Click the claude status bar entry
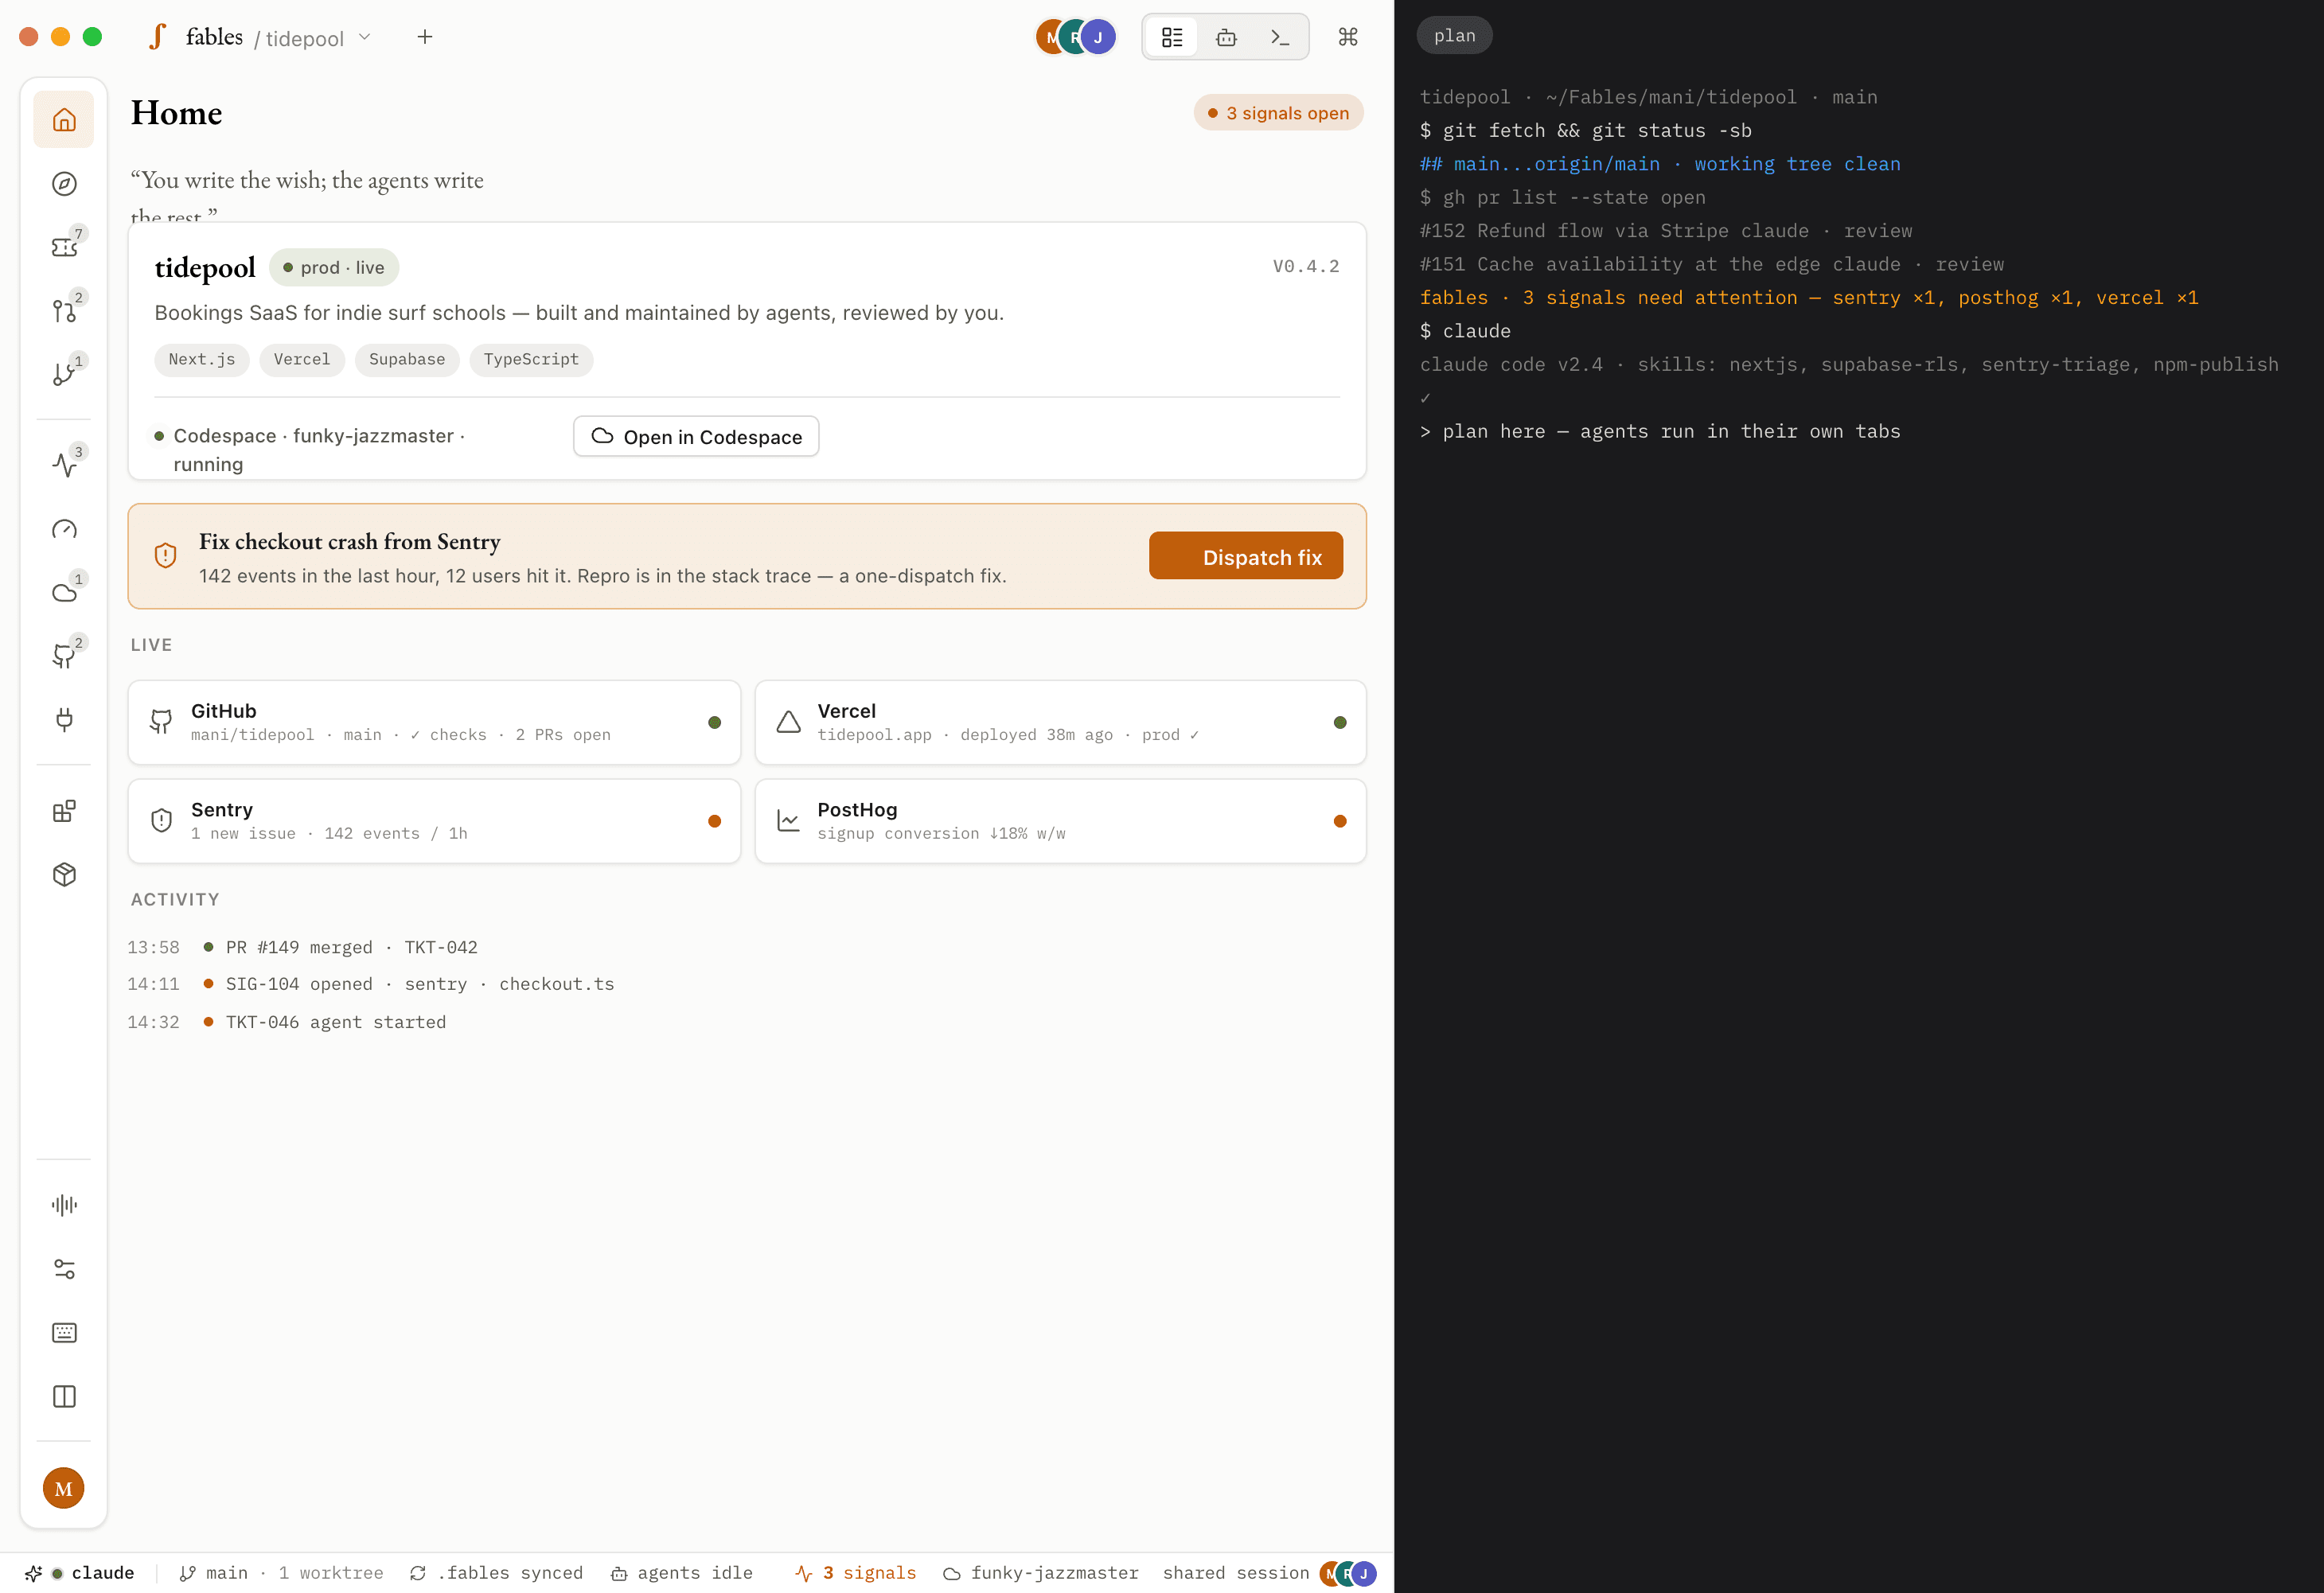Image resolution: width=2324 pixels, height=1593 pixels. [x=80, y=1573]
